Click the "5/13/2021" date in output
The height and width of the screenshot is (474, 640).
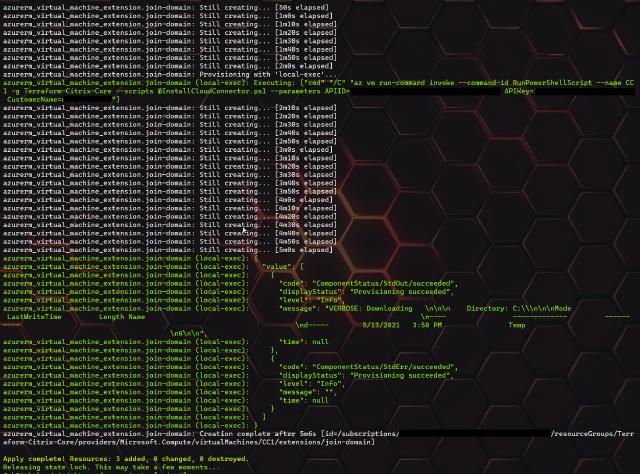(x=381, y=325)
